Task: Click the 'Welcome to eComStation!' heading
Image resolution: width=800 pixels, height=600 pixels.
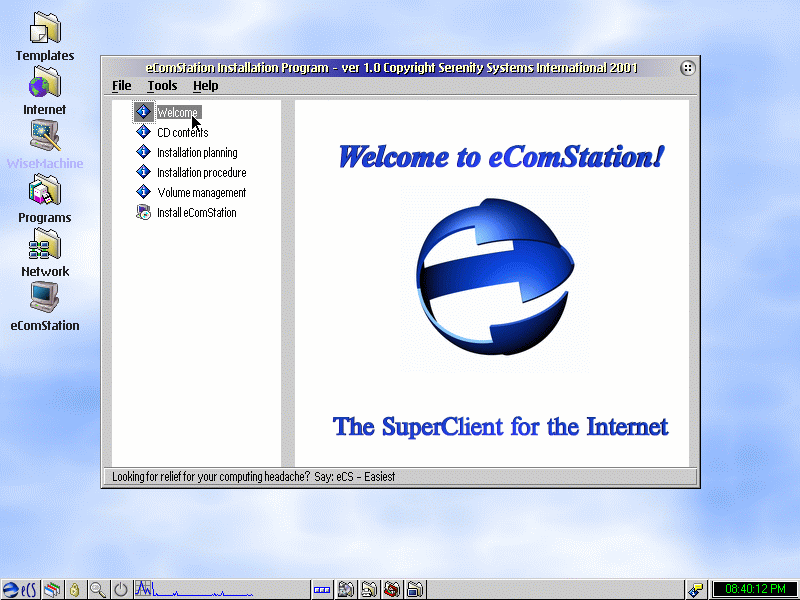Action: pos(501,156)
